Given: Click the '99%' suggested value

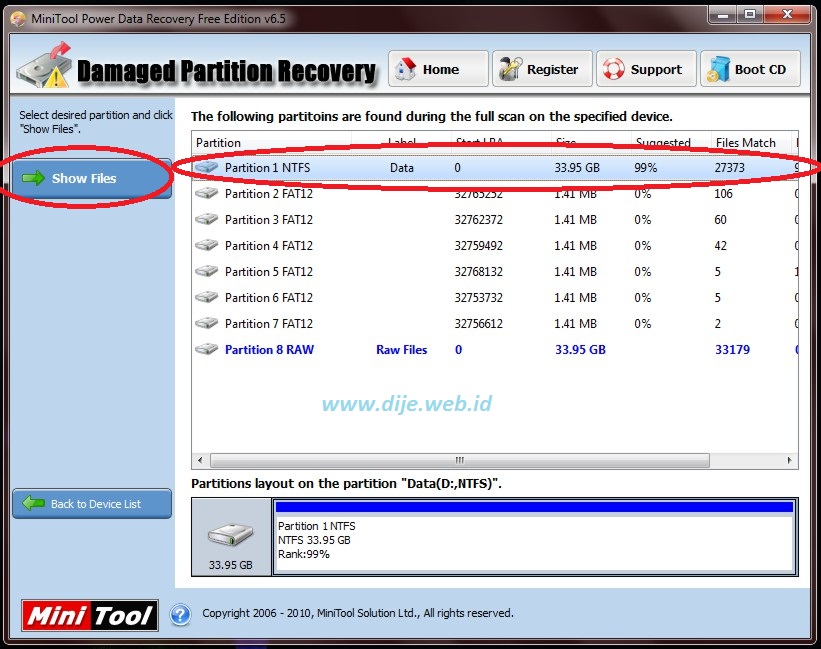Looking at the screenshot, I should point(645,167).
